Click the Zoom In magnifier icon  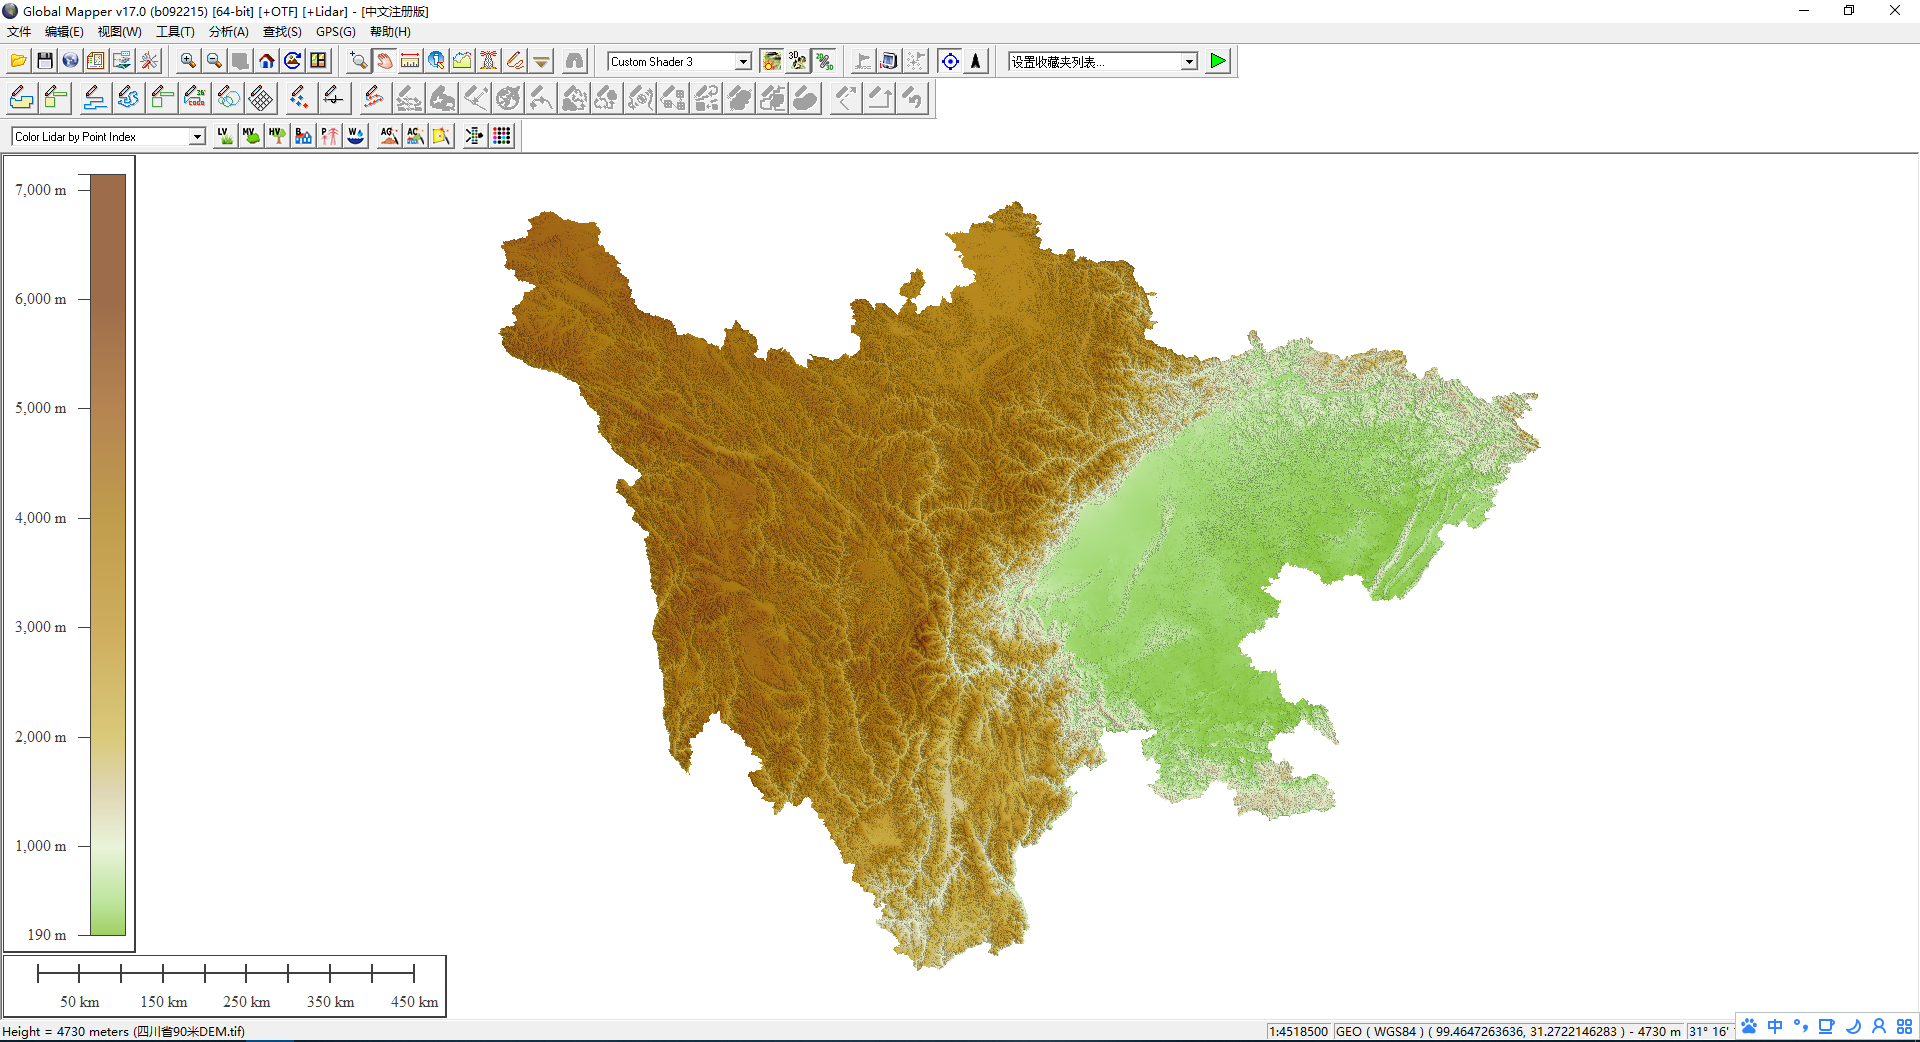[188, 61]
